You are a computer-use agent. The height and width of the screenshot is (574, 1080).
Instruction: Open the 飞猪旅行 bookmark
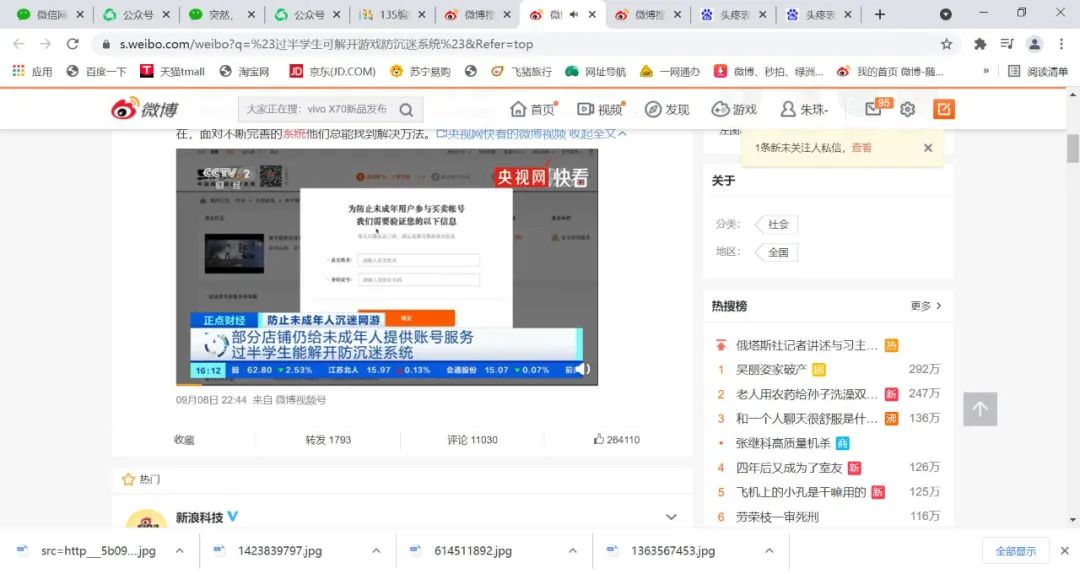pyautogui.click(x=521, y=72)
